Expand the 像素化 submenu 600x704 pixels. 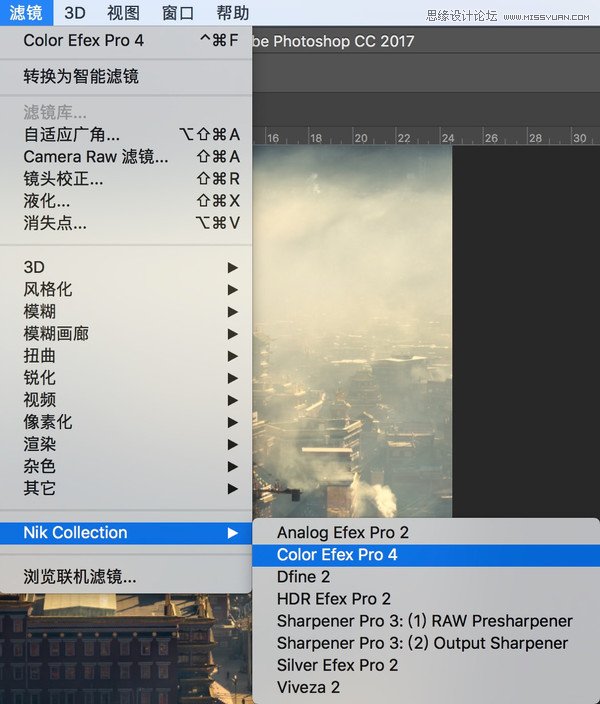click(126, 422)
